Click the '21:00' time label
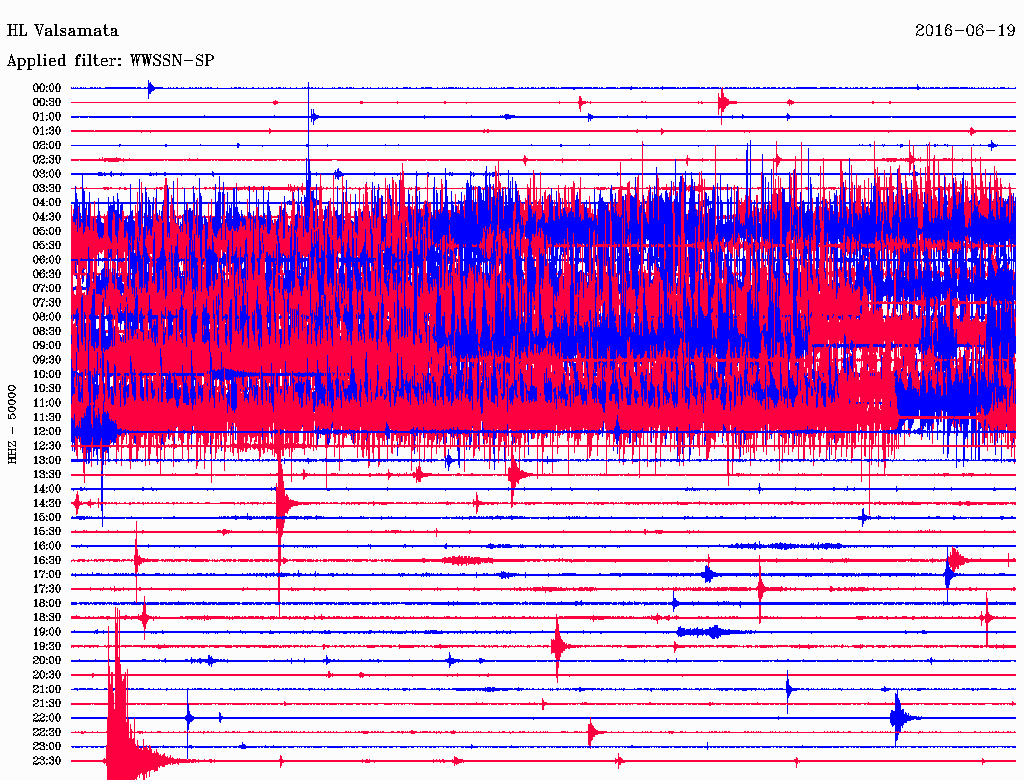Screen dimensions: 1024x780 [47, 689]
